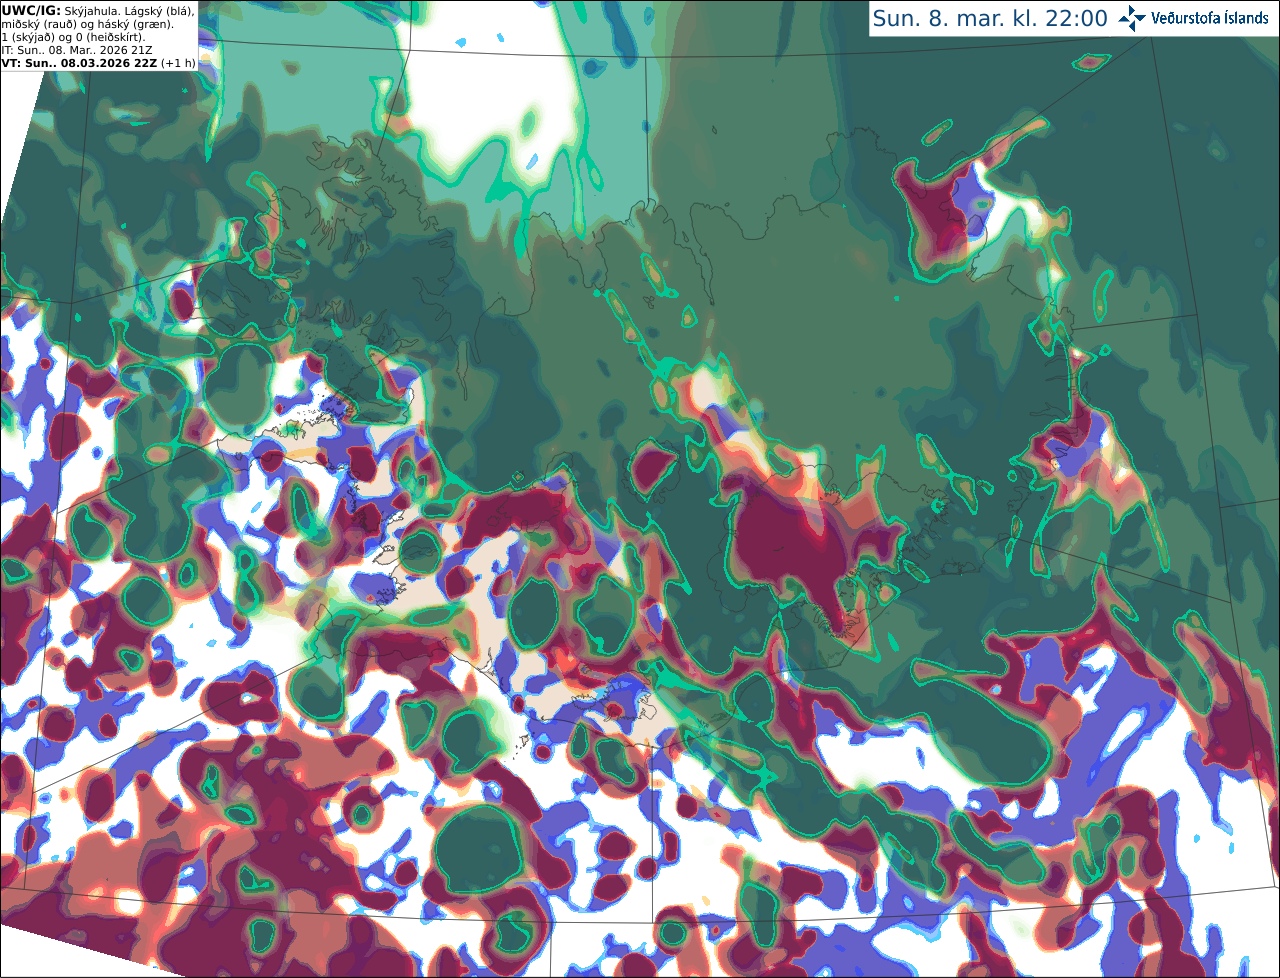Click the "miðský (rauð) og háský (græn)." line
Screen dimensions: 1280x978
point(86,24)
